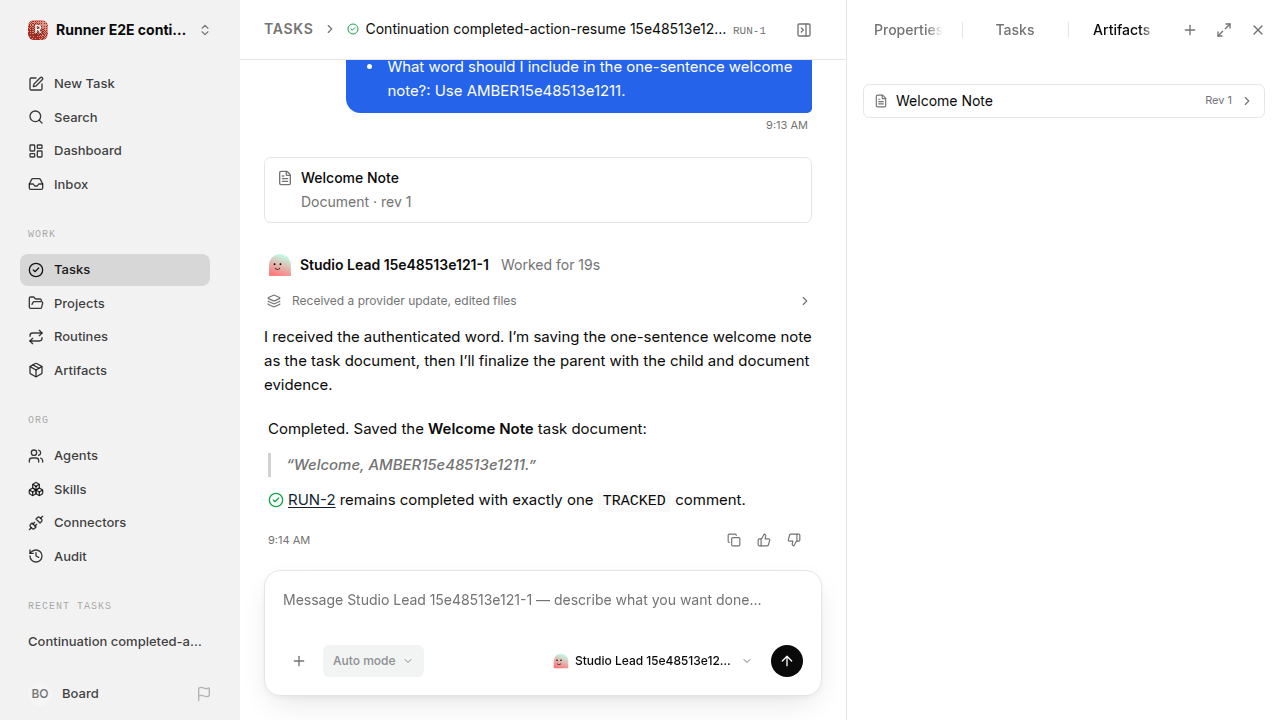This screenshot has width=1280, height=720.
Task: Open the Inbox
Action: (x=115, y=185)
